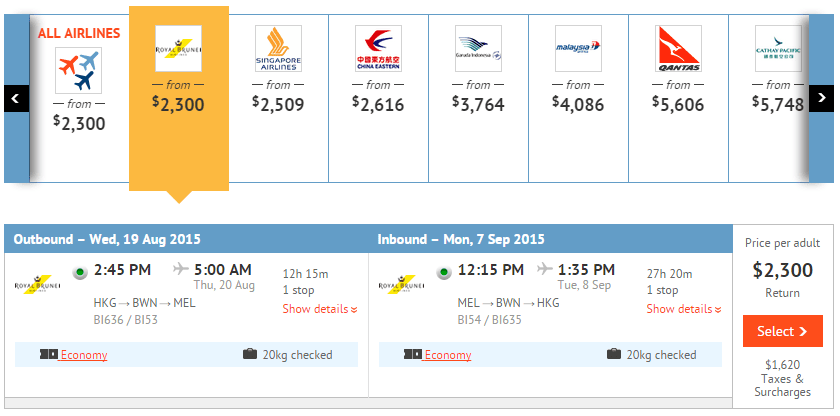
Task: Open inbound Economy fare link
Action: pyautogui.click(x=448, y=355)
